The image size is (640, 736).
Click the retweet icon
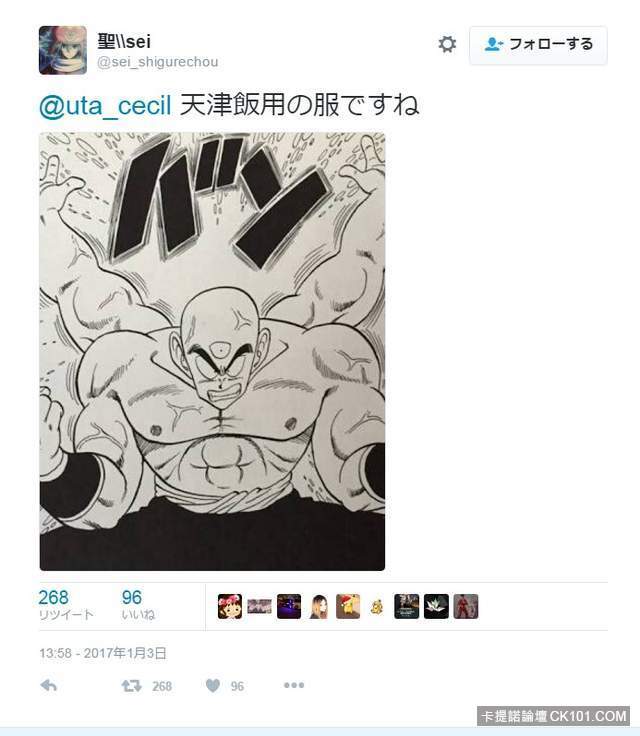coord(131,686)
